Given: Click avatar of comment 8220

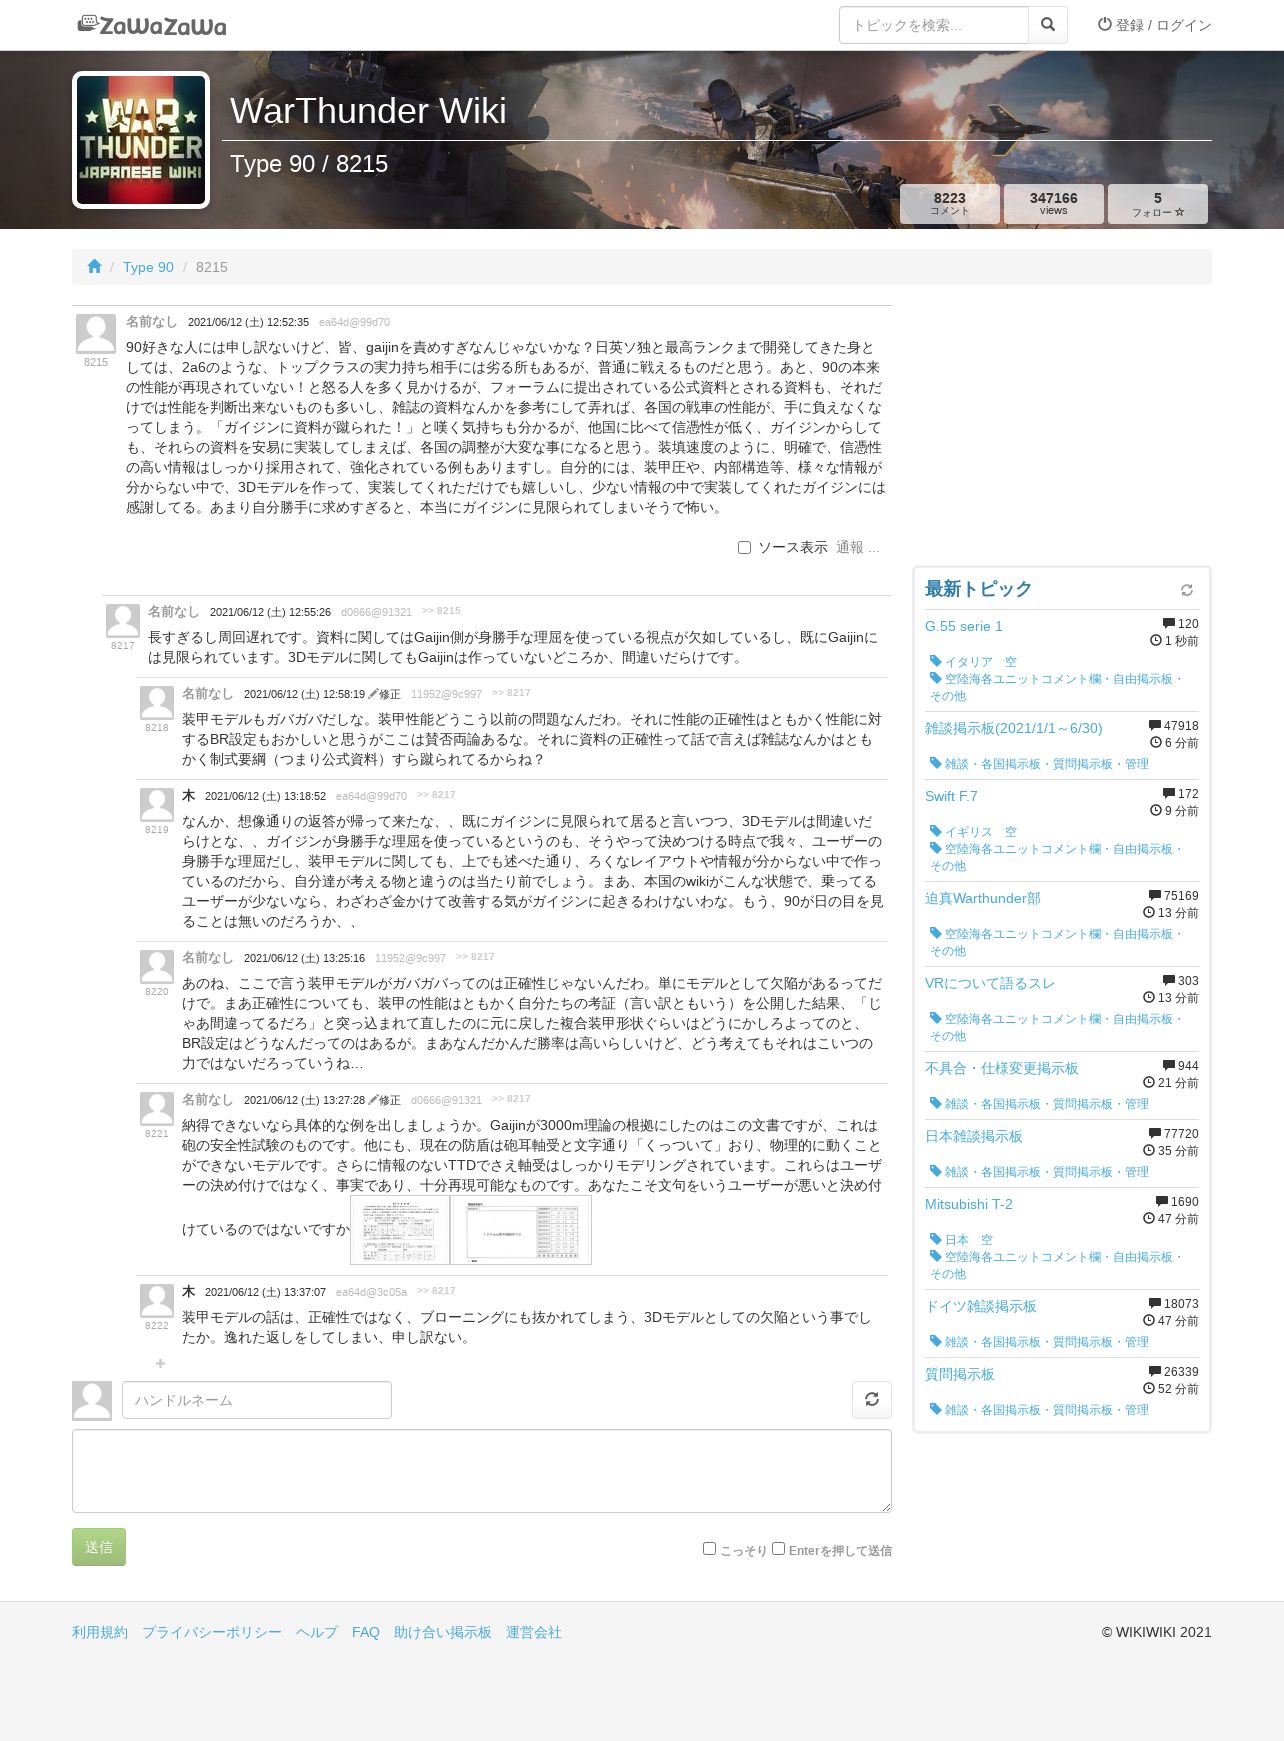Looking at the screenshot, I should 157,966.
